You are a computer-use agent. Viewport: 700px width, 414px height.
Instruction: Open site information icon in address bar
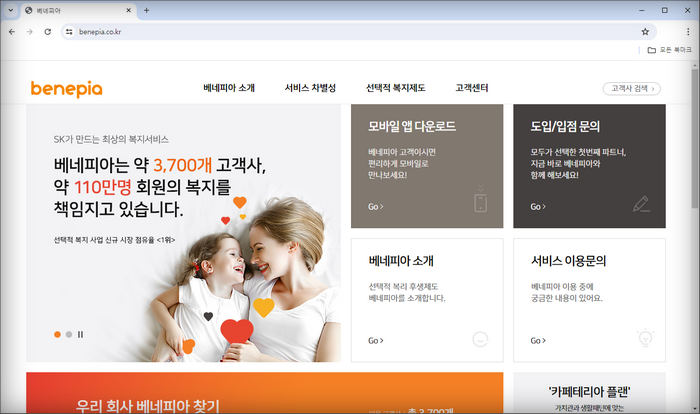(x=69, y=32)
